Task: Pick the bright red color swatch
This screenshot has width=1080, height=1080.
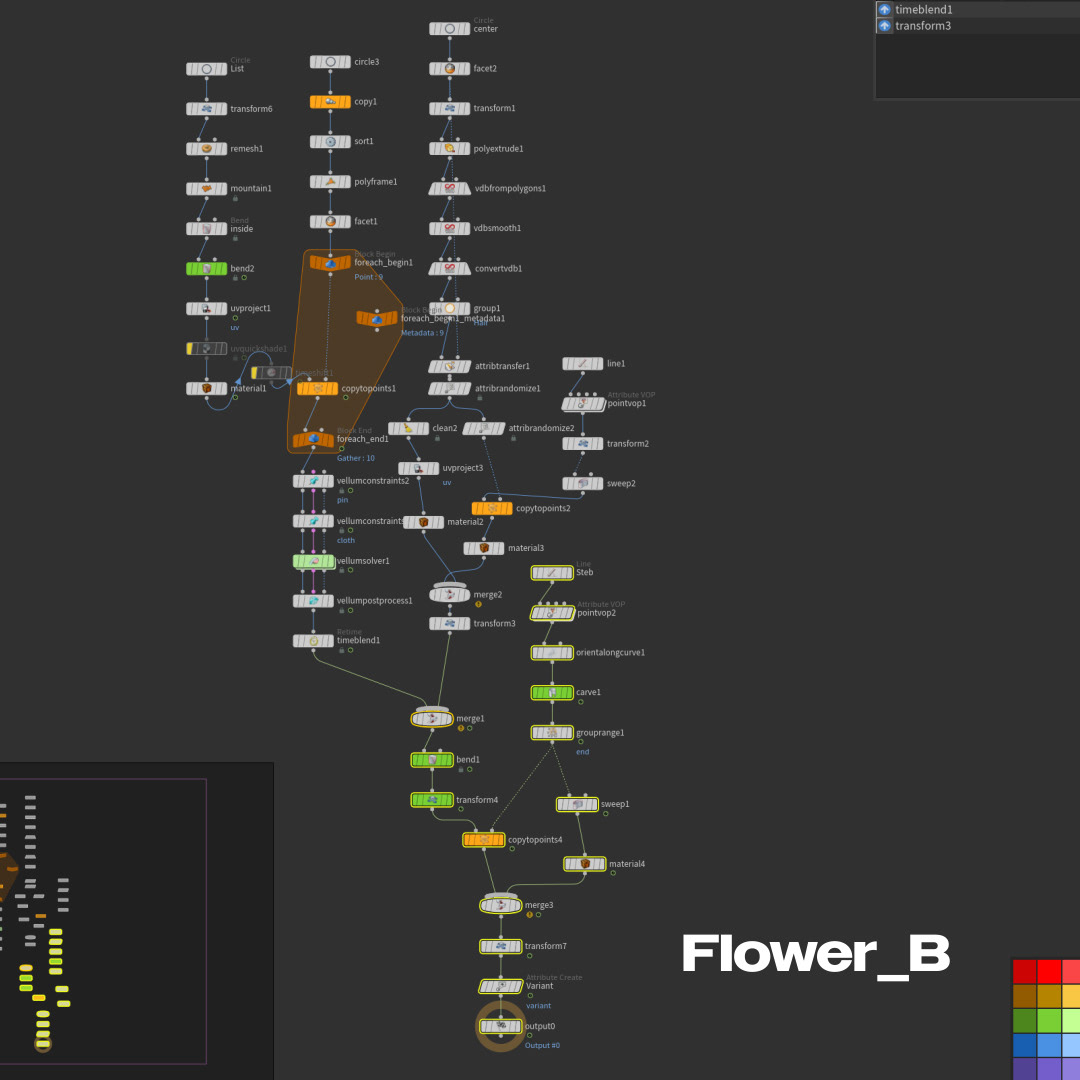Action: (1048, 971)
